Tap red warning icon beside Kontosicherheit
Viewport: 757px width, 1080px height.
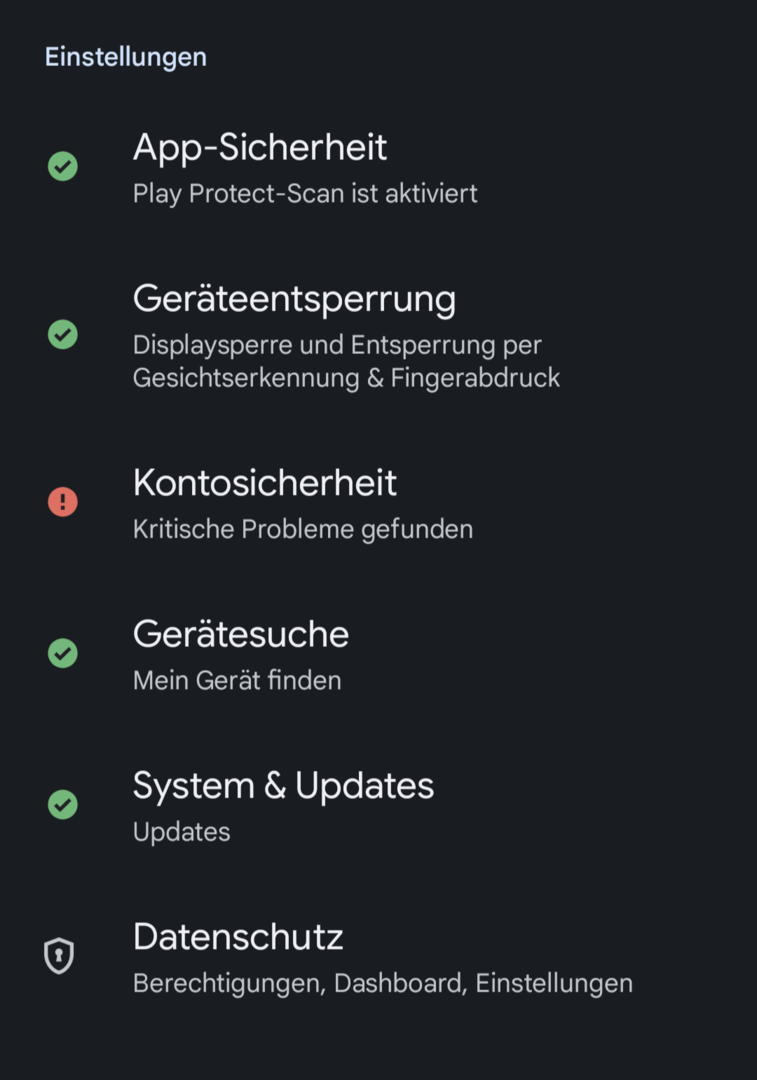pyautogui.click(x=63, y=501)
